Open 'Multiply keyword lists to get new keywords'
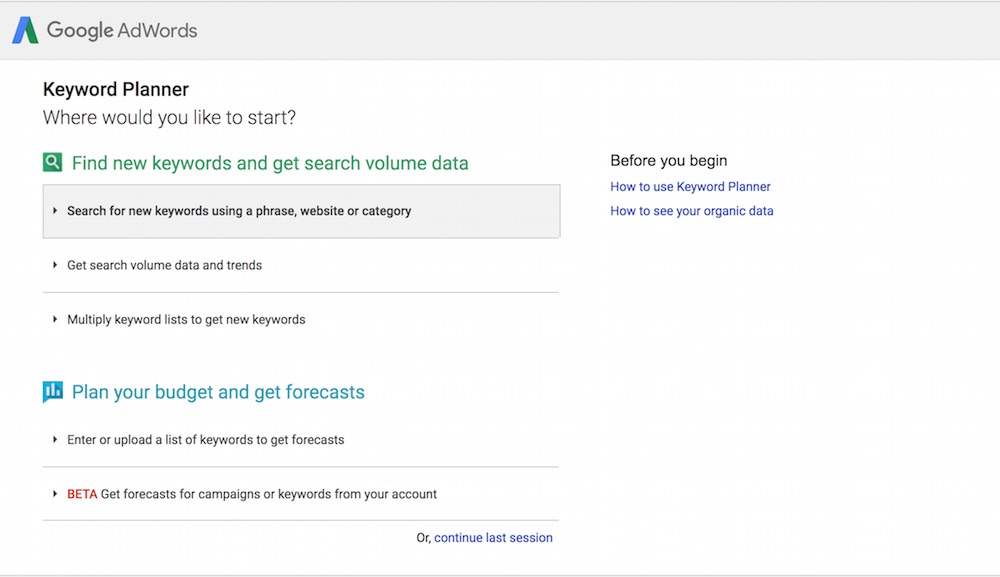This screenshot has height=577, width=1000. pos(301,319)
